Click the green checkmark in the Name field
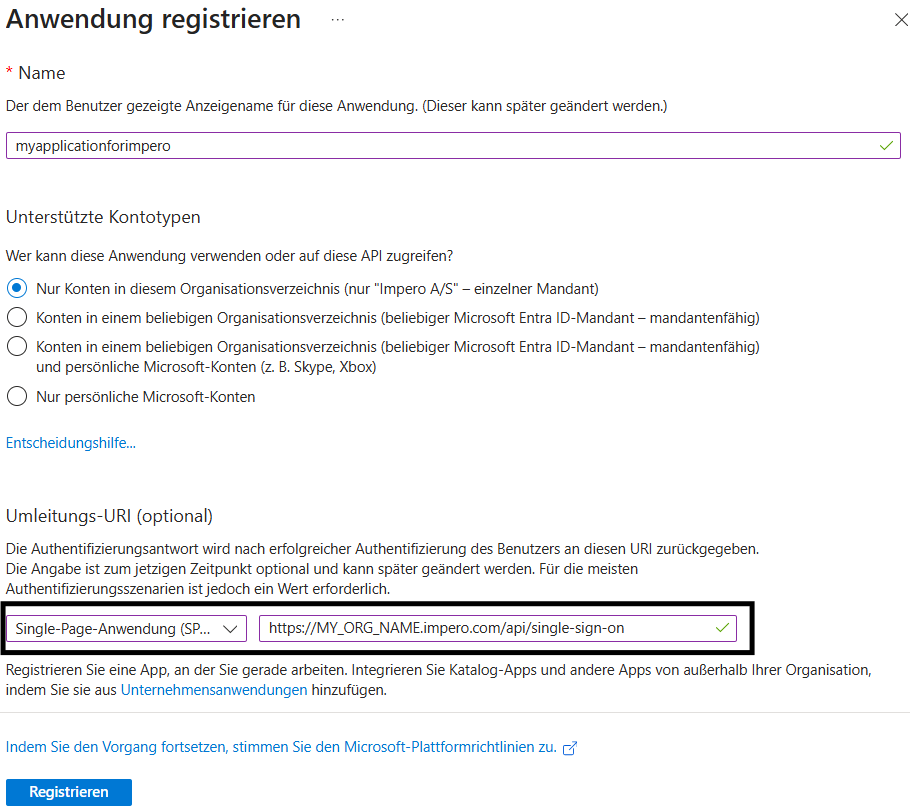The image size is (910, 812). 886,145
